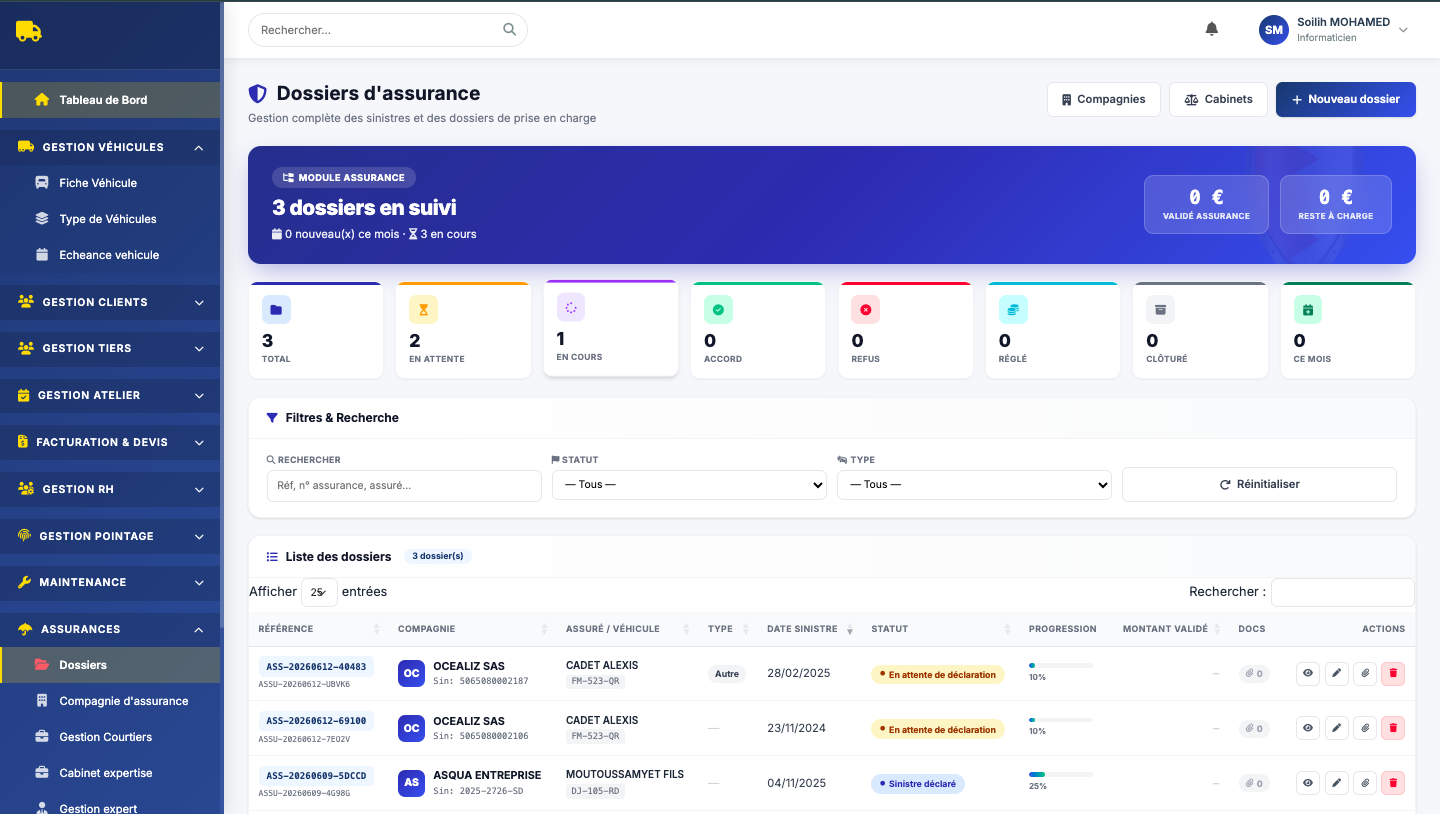
Task: Click the Nouveau dossier button
Action: point(1346,100)
